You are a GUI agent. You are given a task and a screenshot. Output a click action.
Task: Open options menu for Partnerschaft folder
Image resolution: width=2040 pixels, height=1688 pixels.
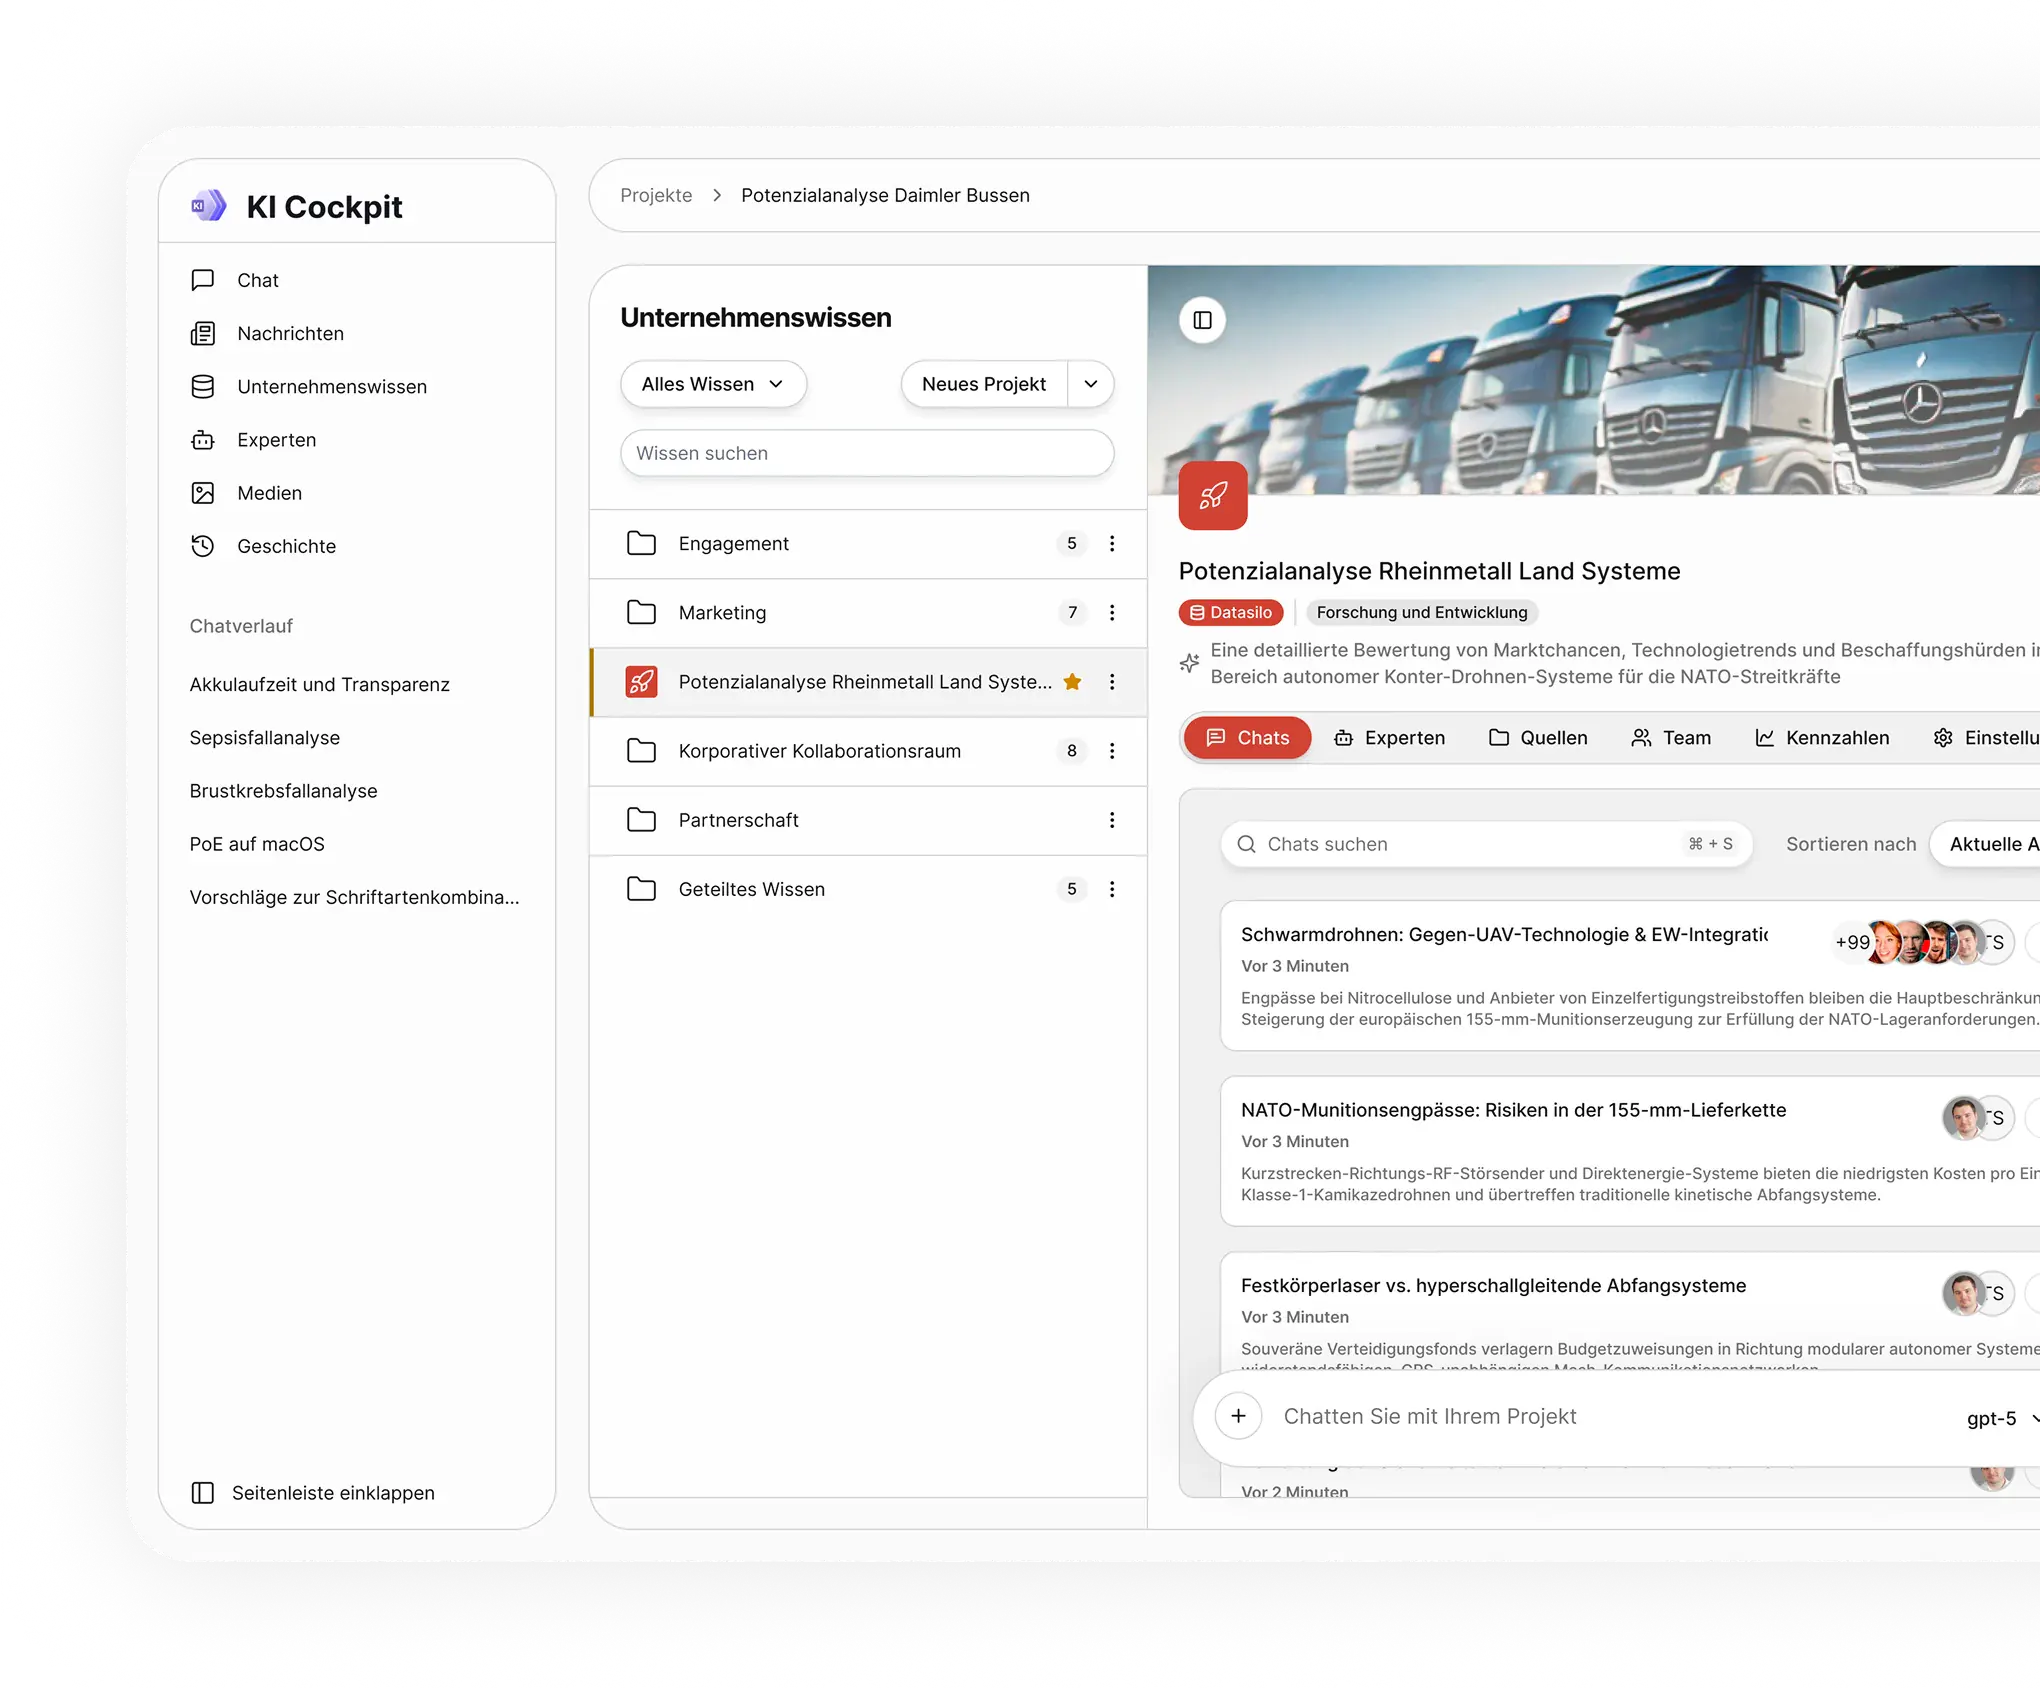click(1112, 819)
